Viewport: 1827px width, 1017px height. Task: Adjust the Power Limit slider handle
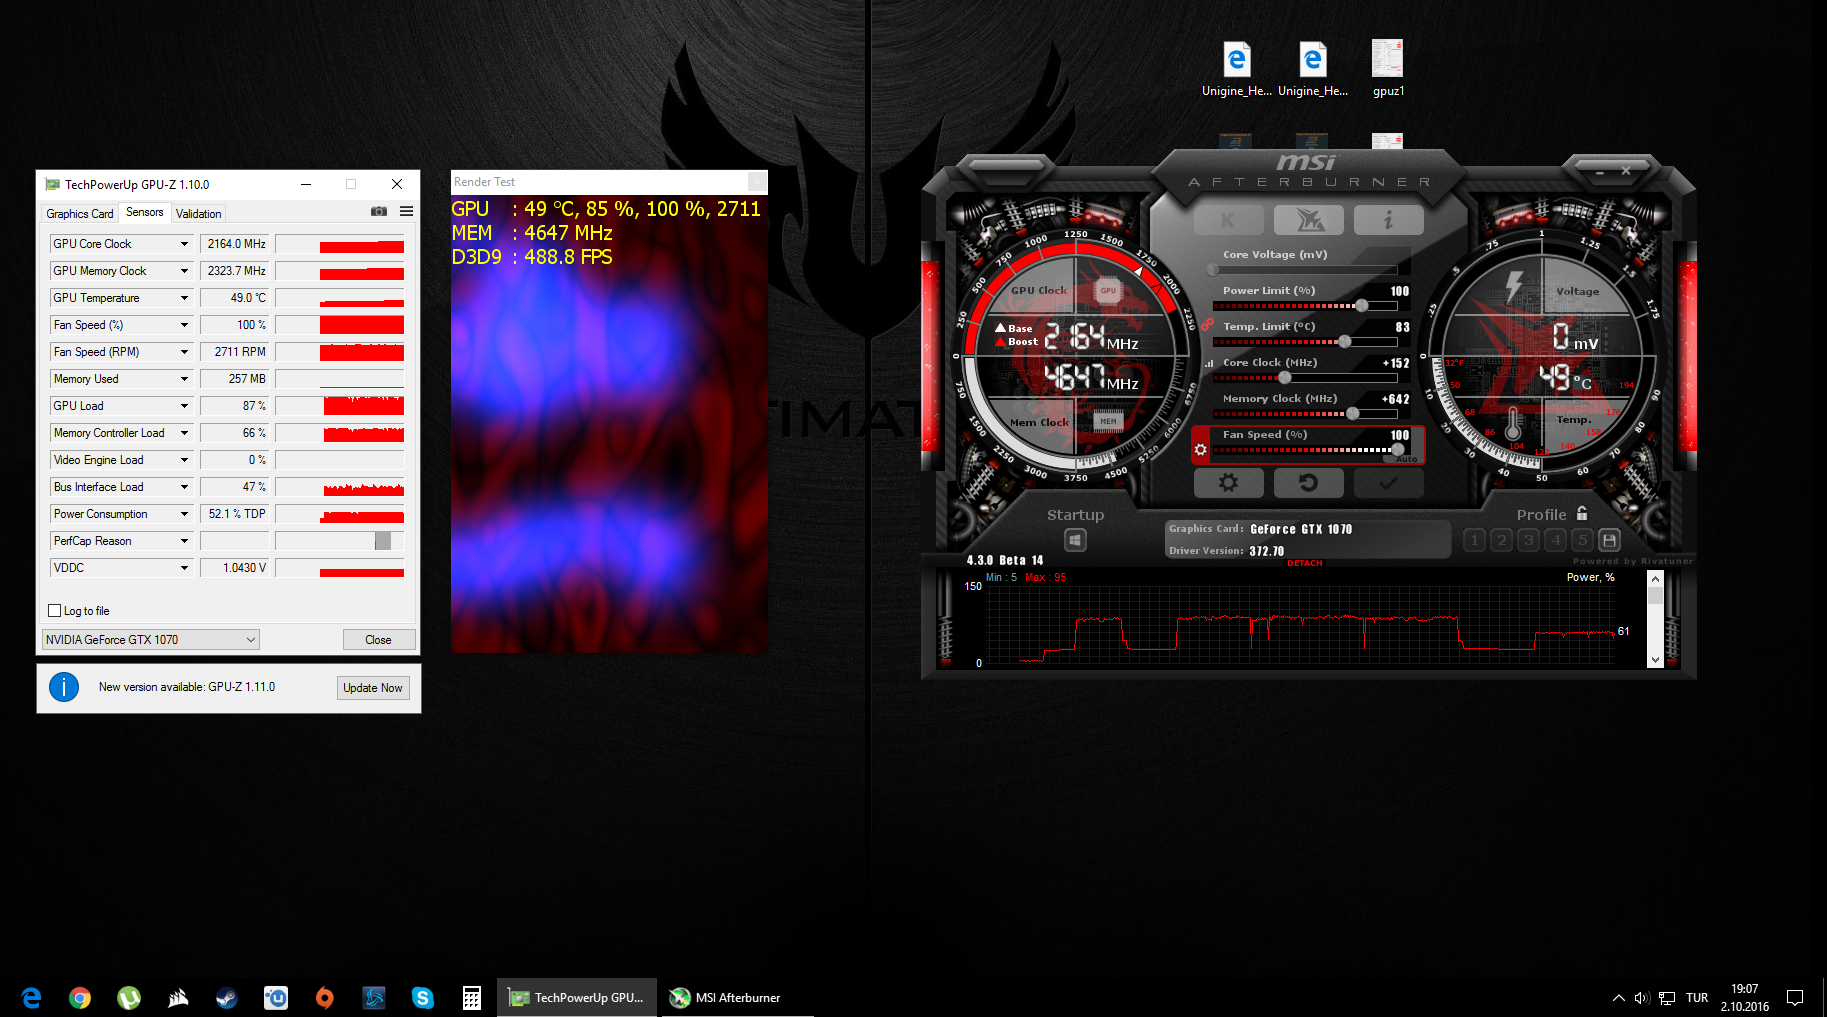[1361, 305]
